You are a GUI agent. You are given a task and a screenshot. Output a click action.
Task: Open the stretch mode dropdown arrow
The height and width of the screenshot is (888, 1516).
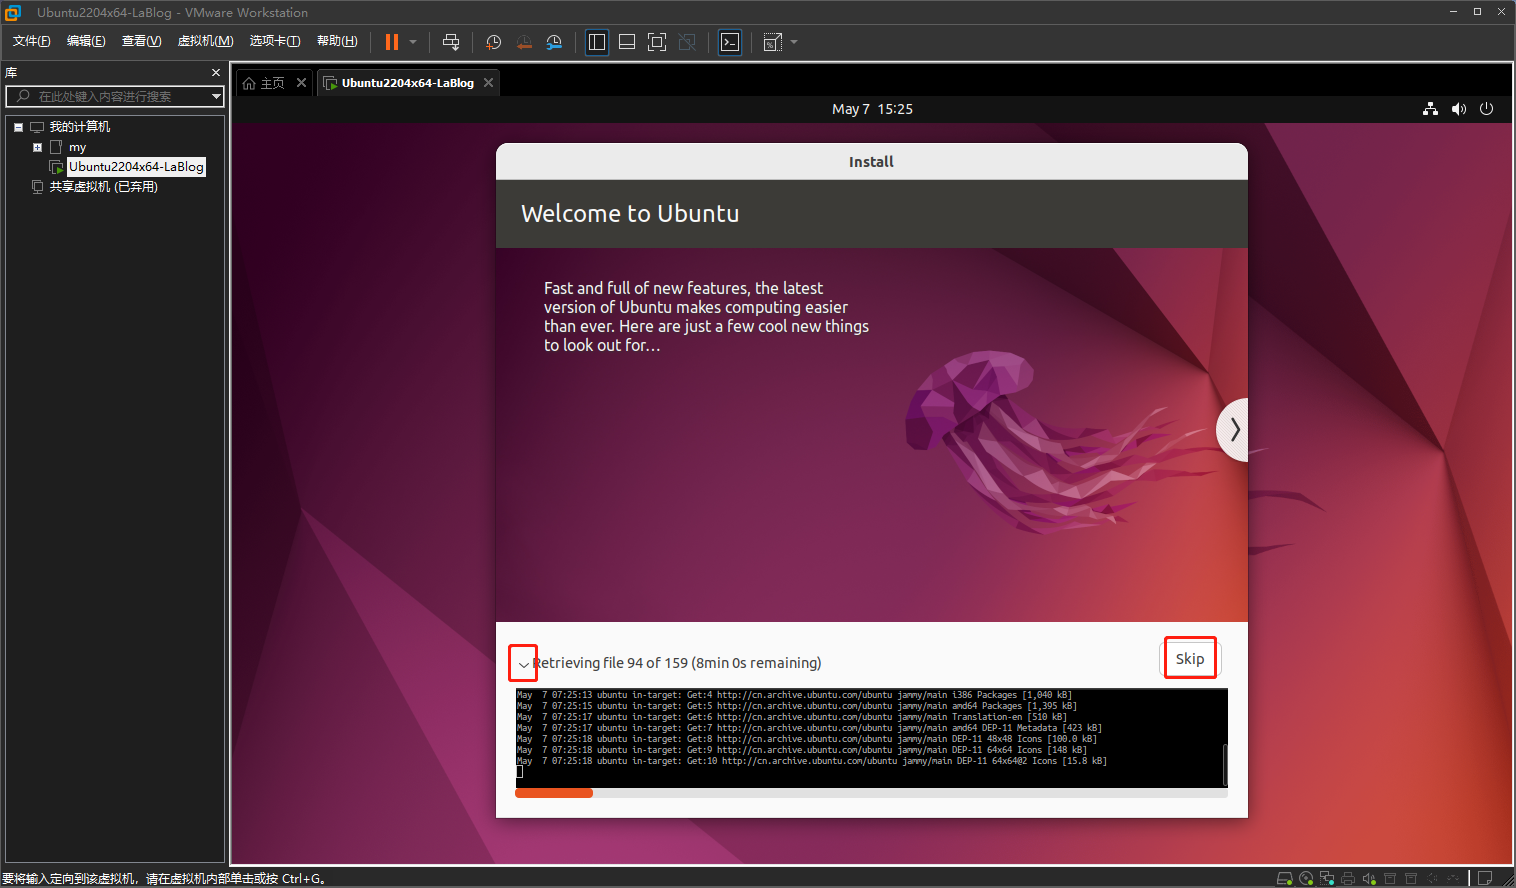(x=794, y=42)
